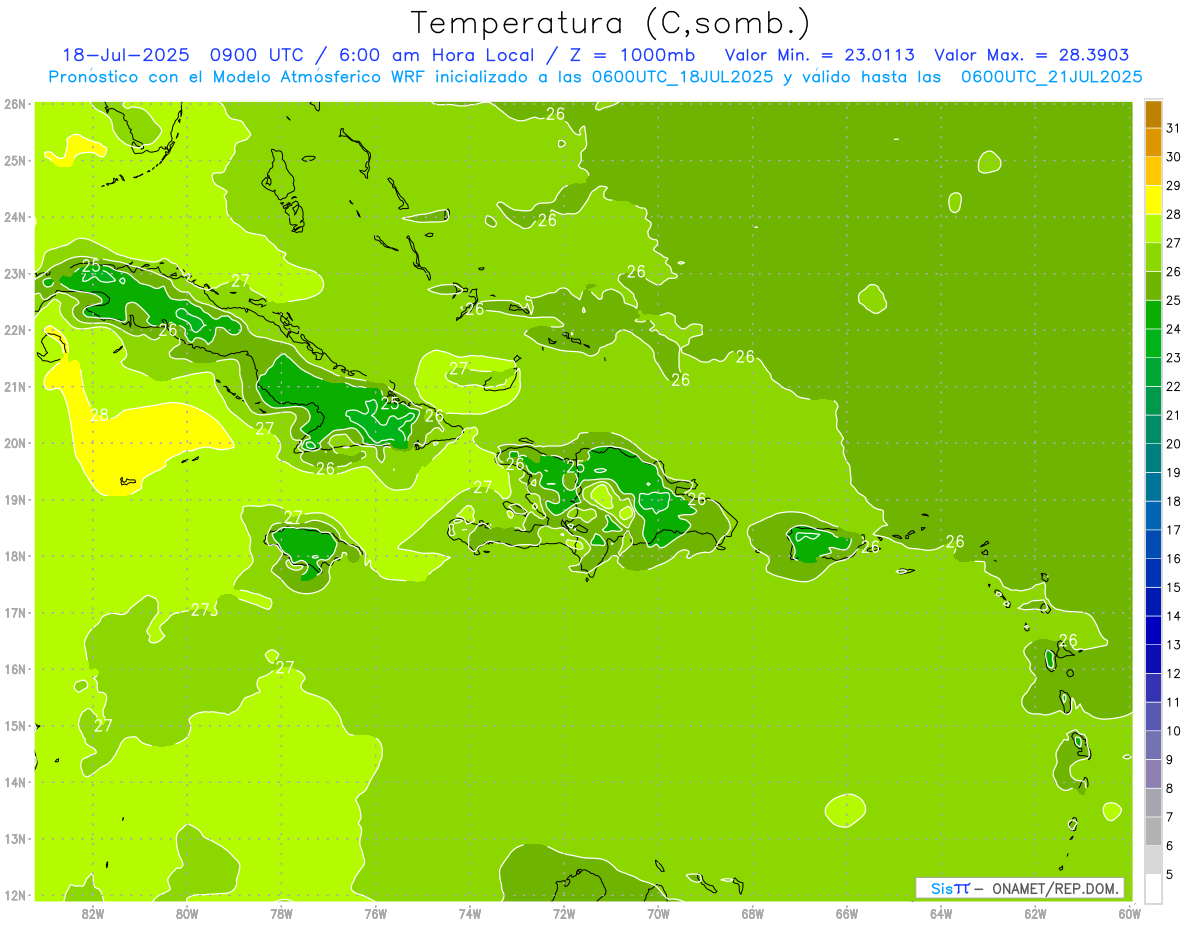Click the orange 30–31 legend swatch

[x=1153, y=142]
